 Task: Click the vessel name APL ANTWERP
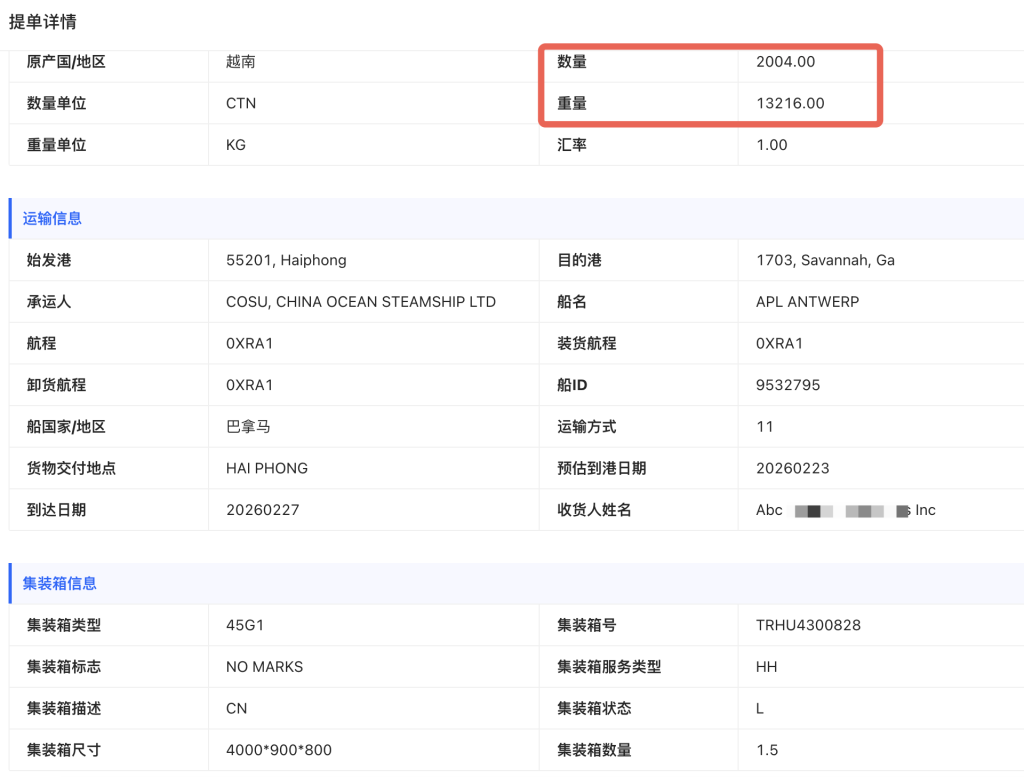pyautogui.click(x=807, y=302)
